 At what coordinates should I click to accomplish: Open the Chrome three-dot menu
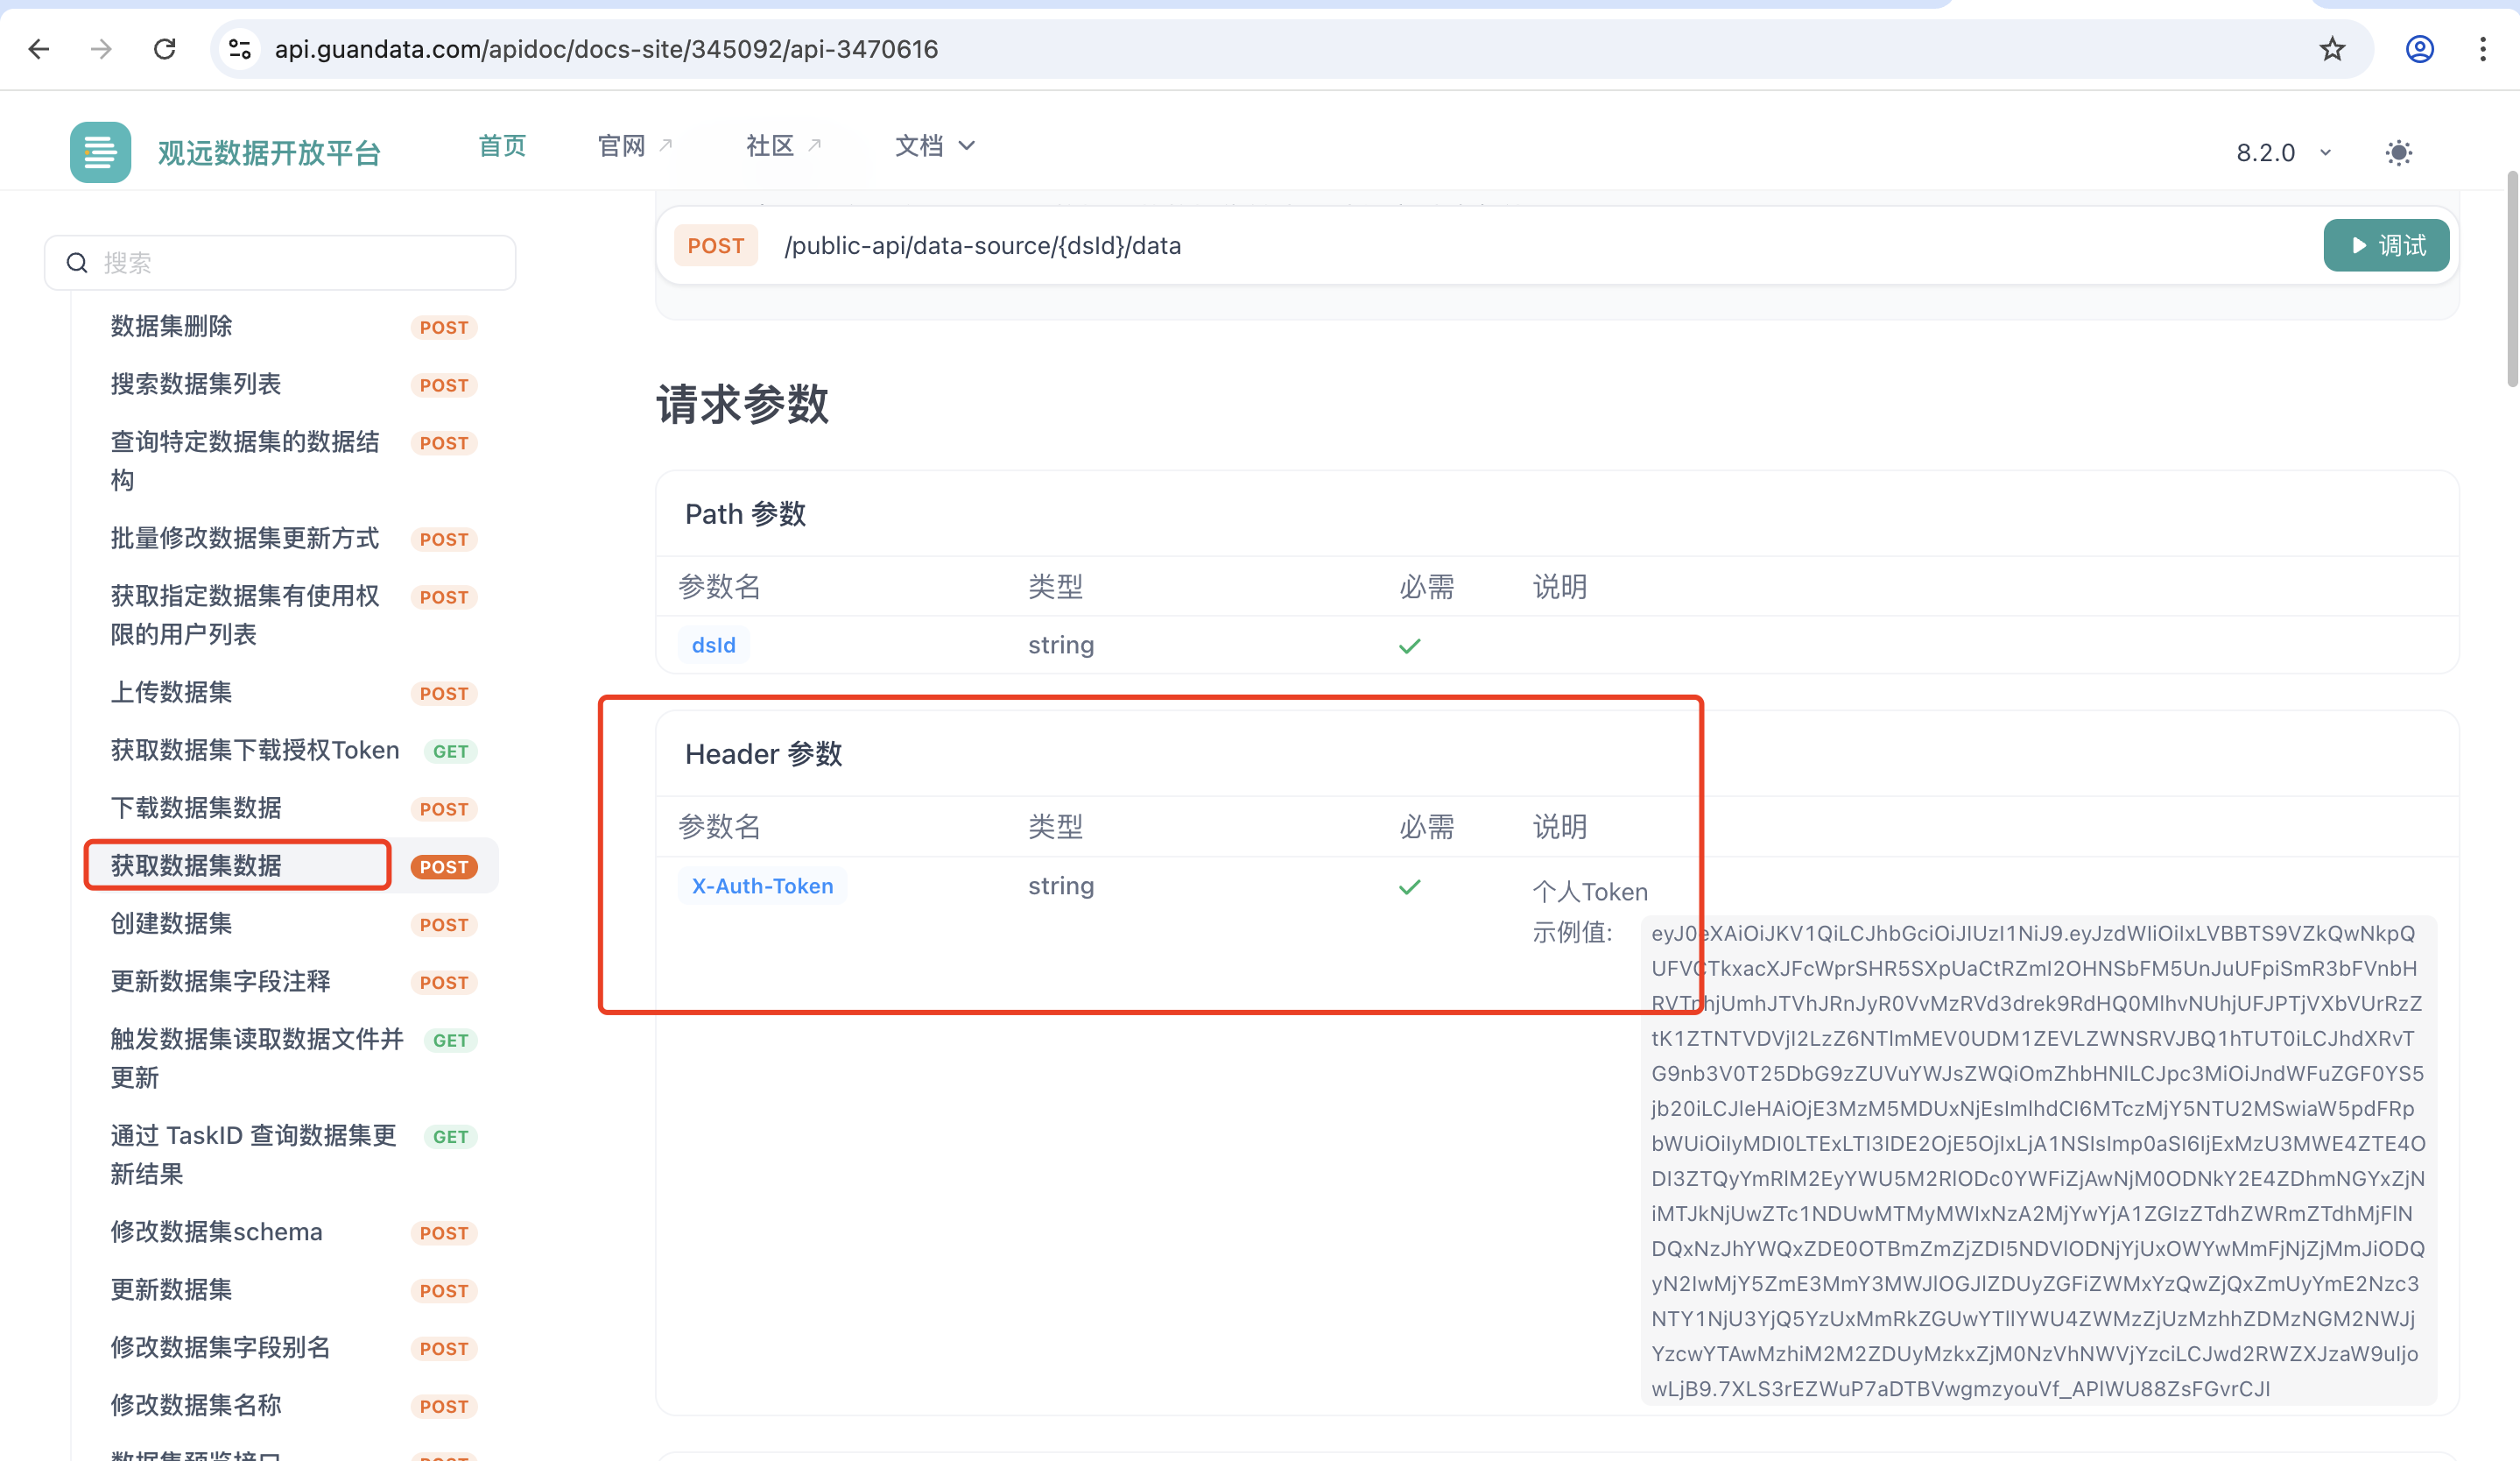[2484, 48]
